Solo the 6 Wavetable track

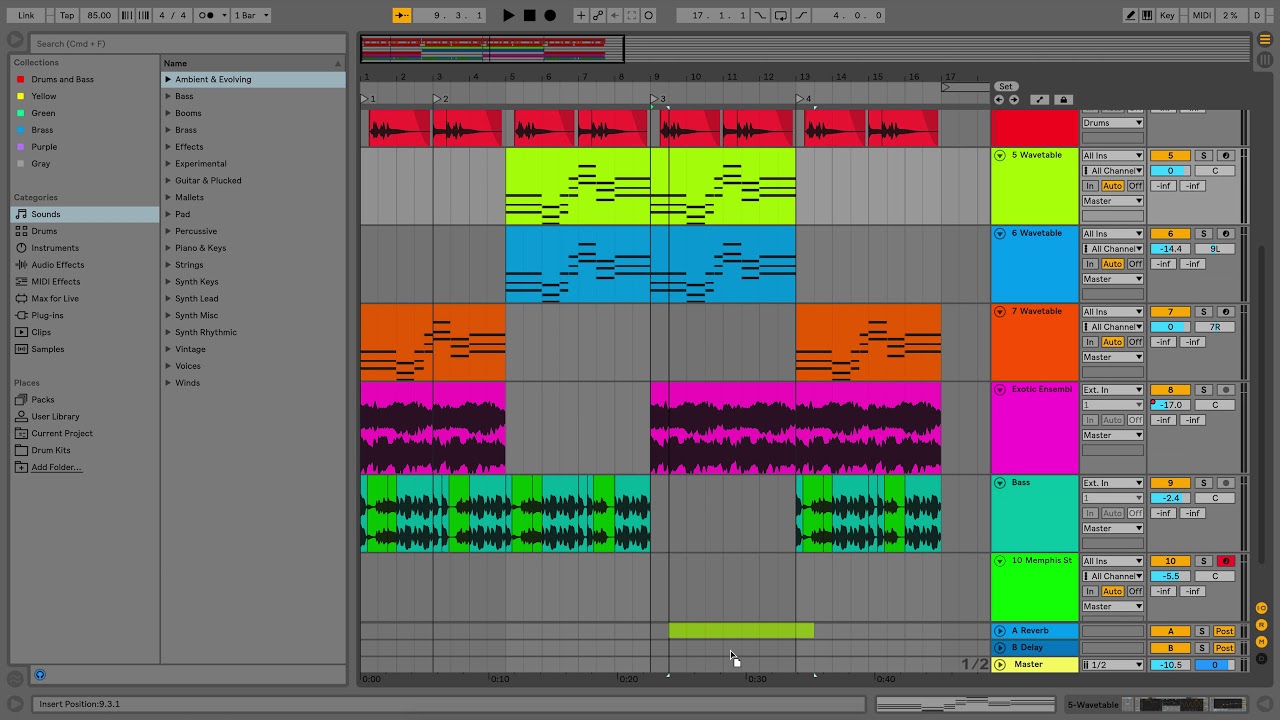click(1204, 234)
